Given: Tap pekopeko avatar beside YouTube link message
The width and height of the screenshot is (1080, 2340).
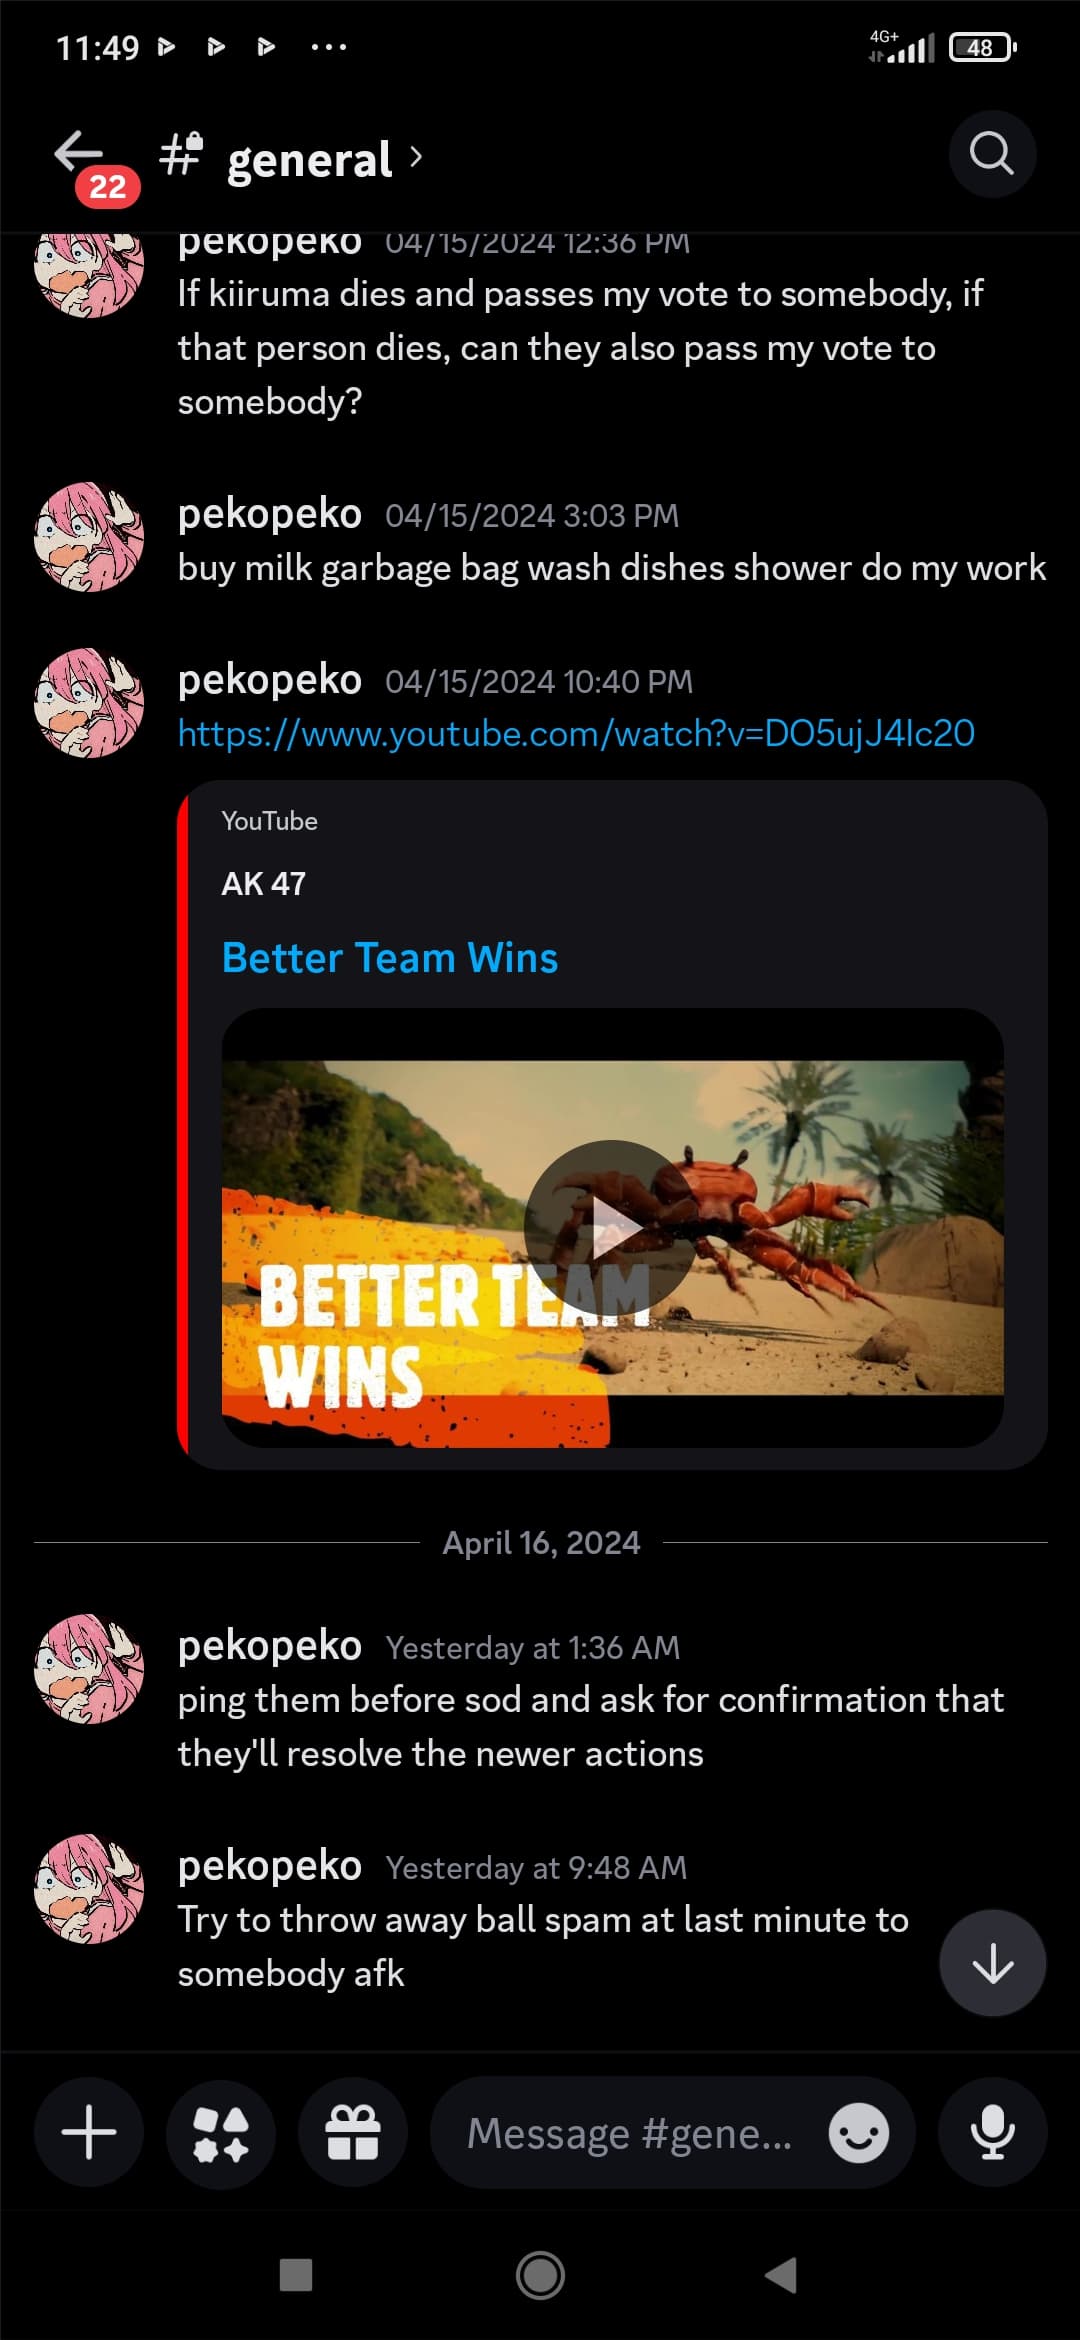Looking at the screenshot, I should tap(89, 703).
